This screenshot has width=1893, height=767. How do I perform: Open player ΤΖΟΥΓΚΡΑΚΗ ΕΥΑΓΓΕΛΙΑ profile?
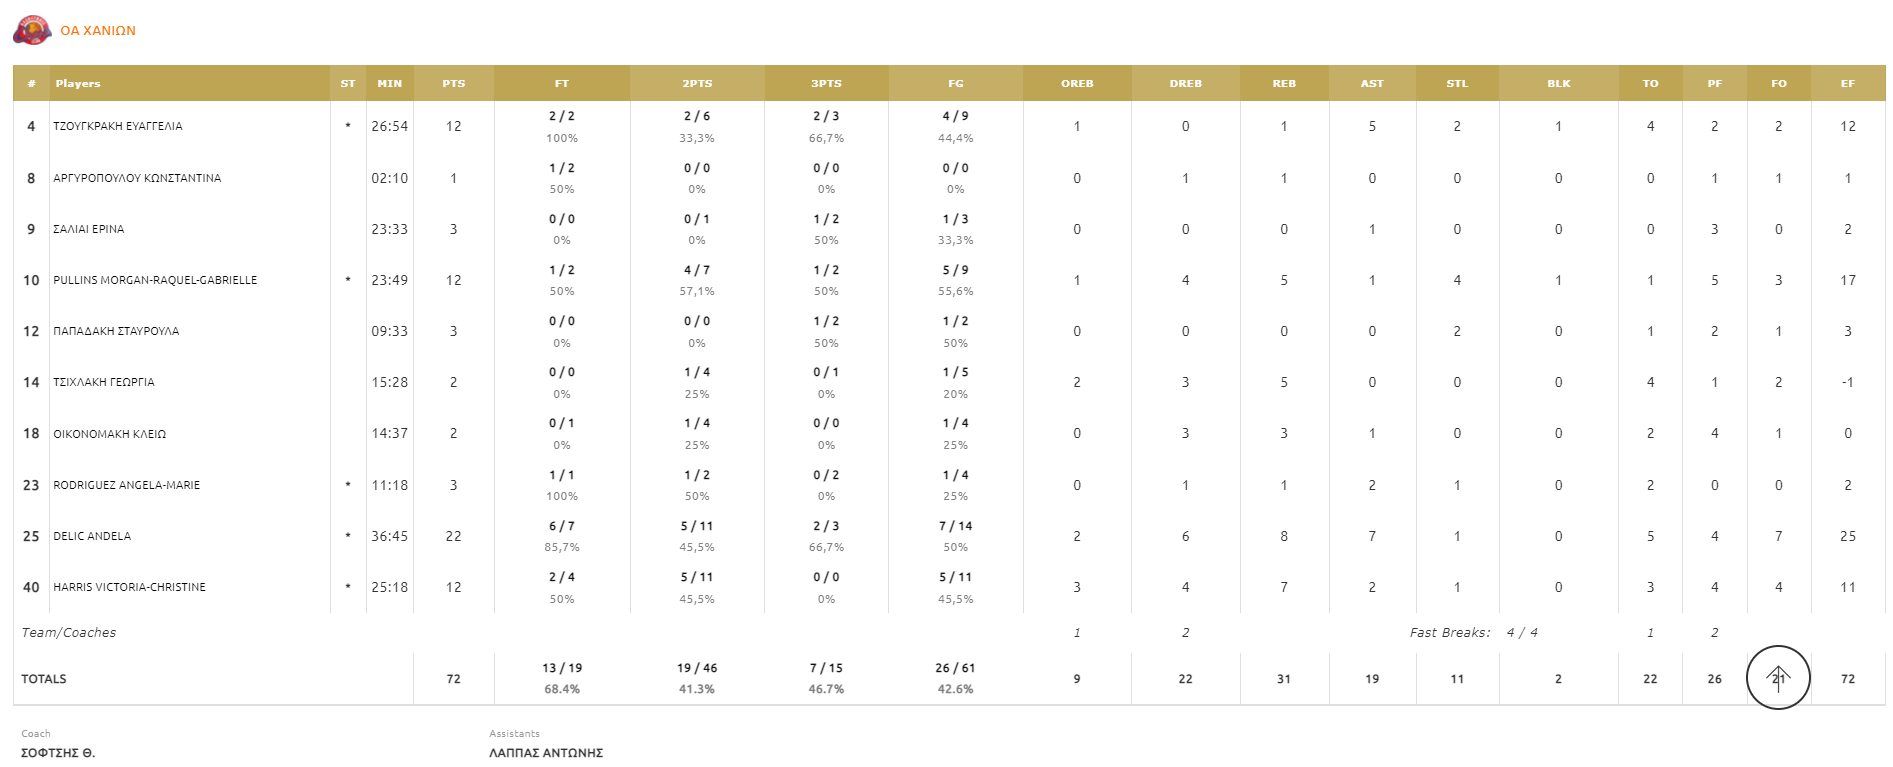[x=118, y=127]
